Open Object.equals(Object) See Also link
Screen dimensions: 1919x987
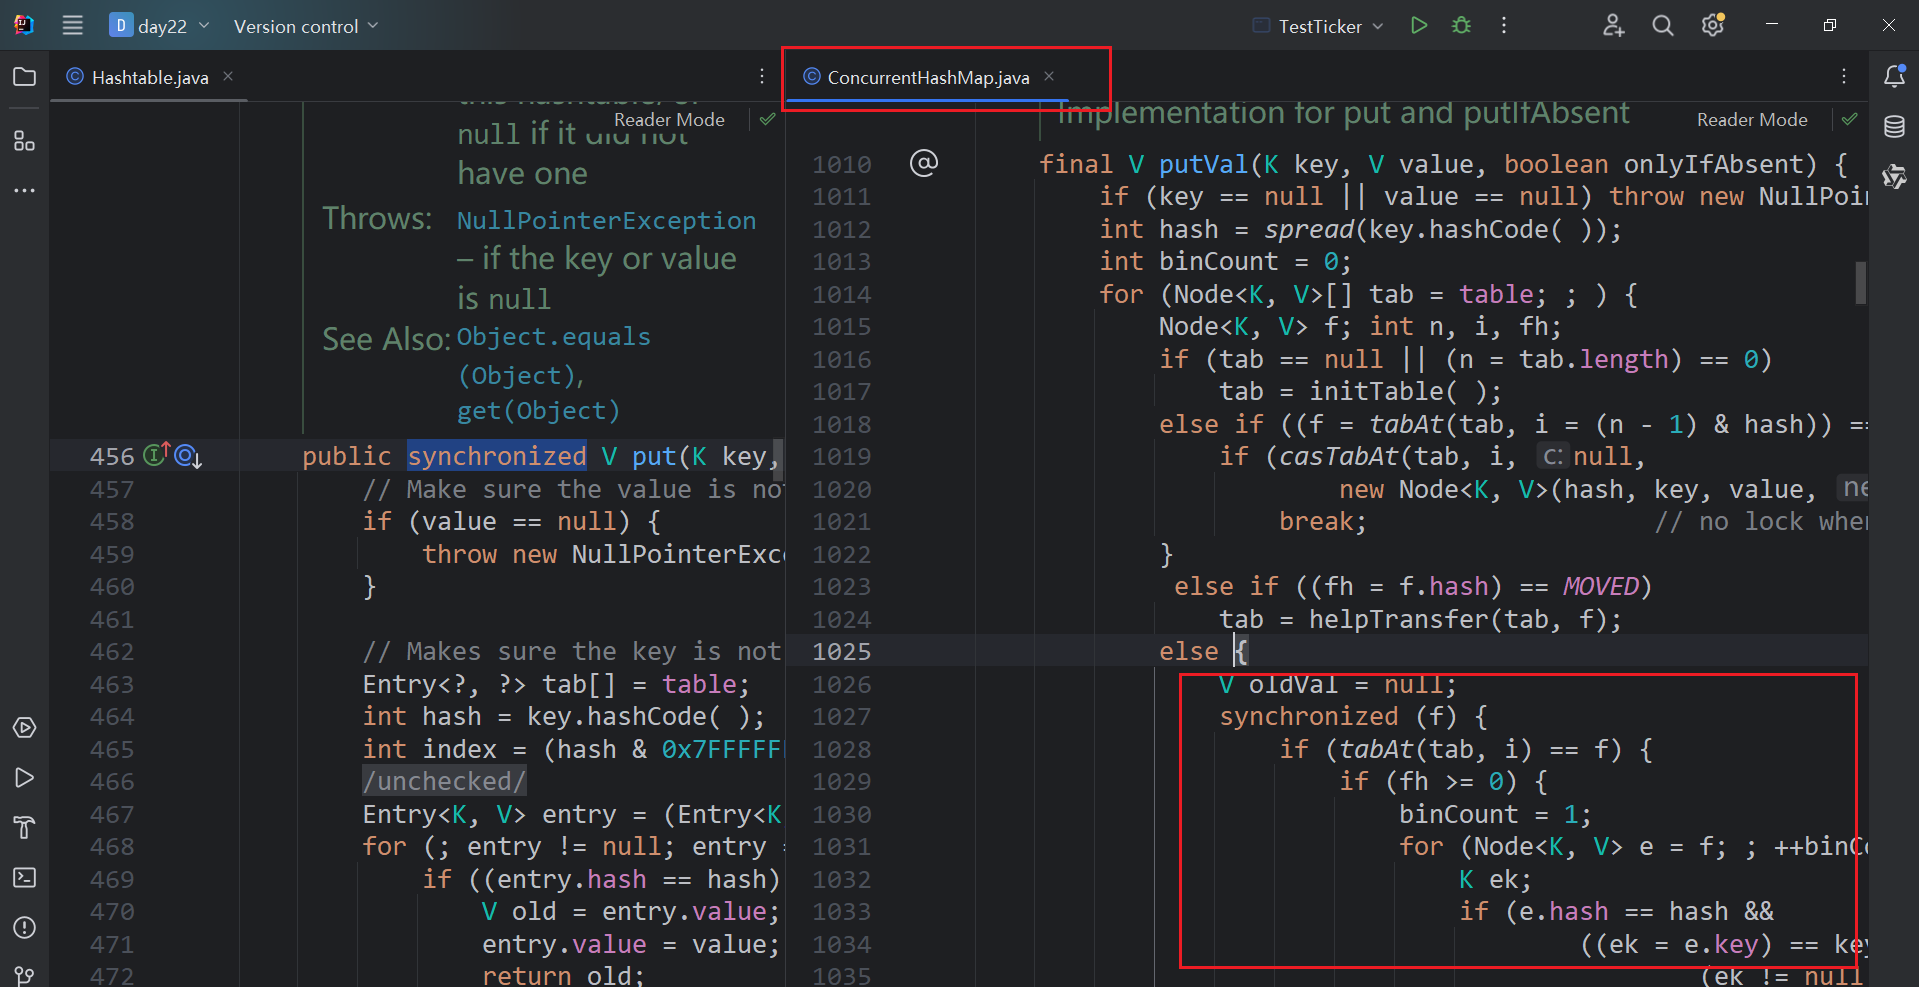[x=553, y=356]
